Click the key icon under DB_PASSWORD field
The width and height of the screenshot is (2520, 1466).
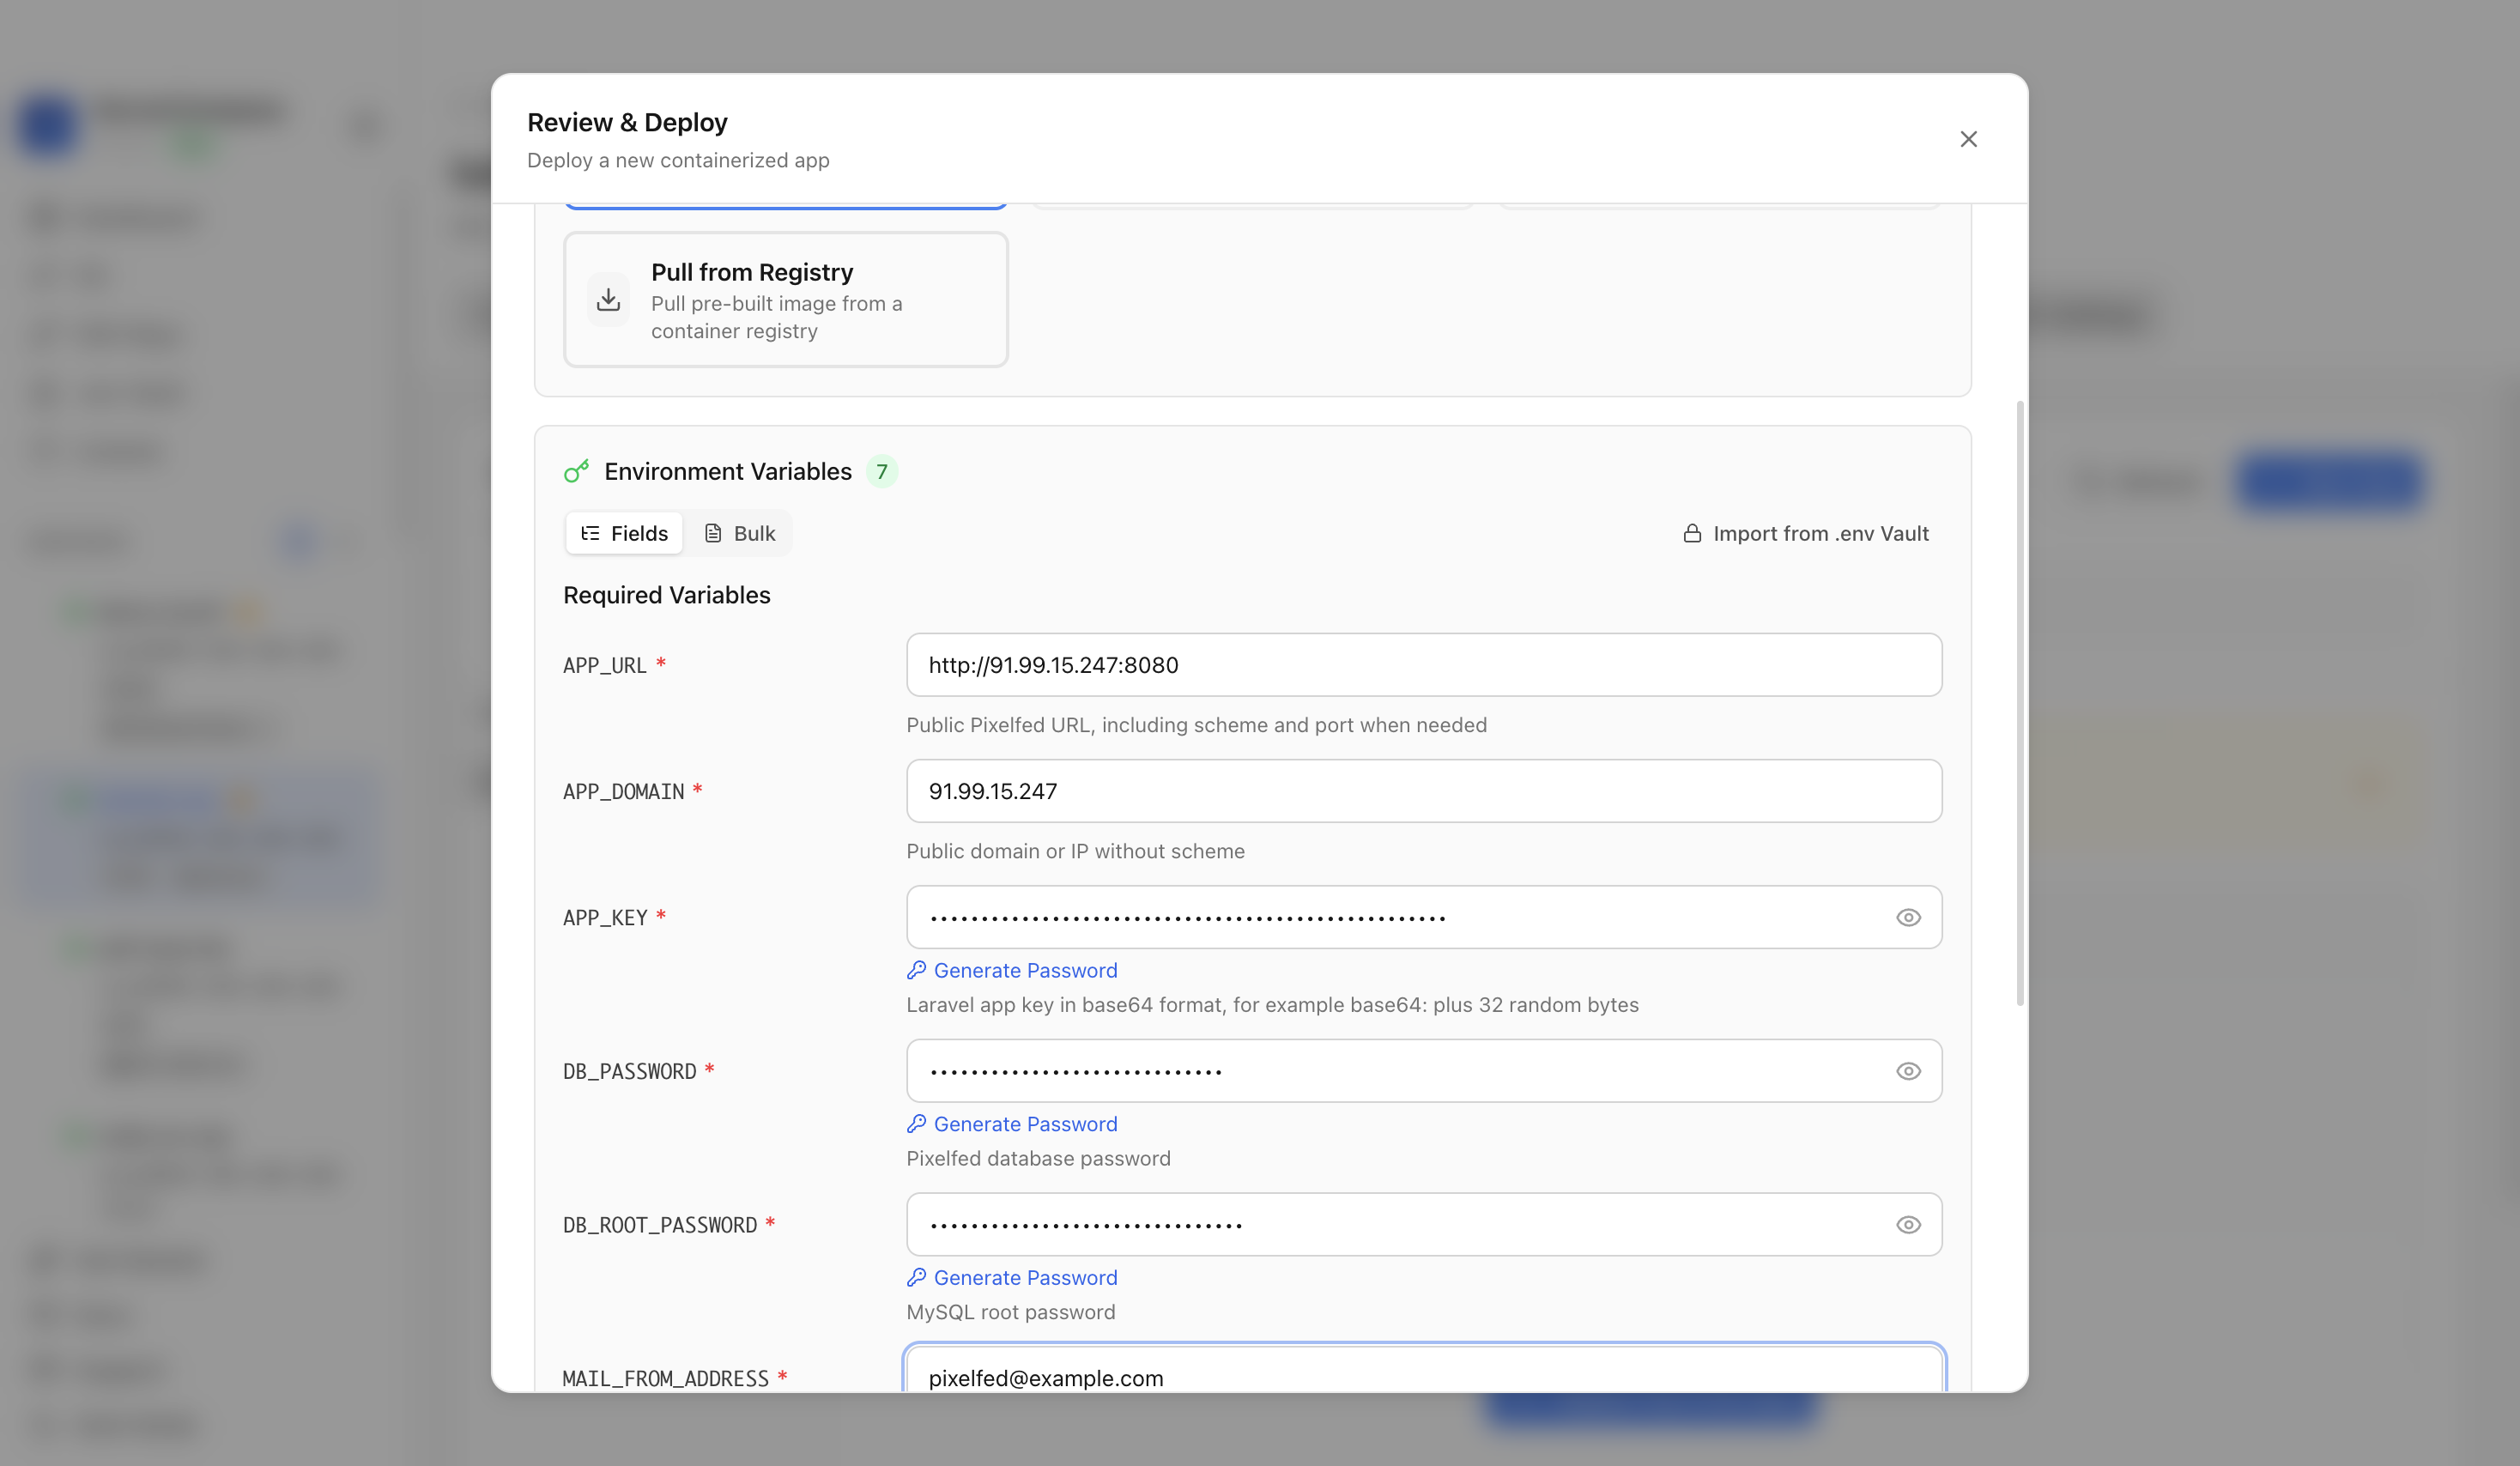click(916, 1124)
